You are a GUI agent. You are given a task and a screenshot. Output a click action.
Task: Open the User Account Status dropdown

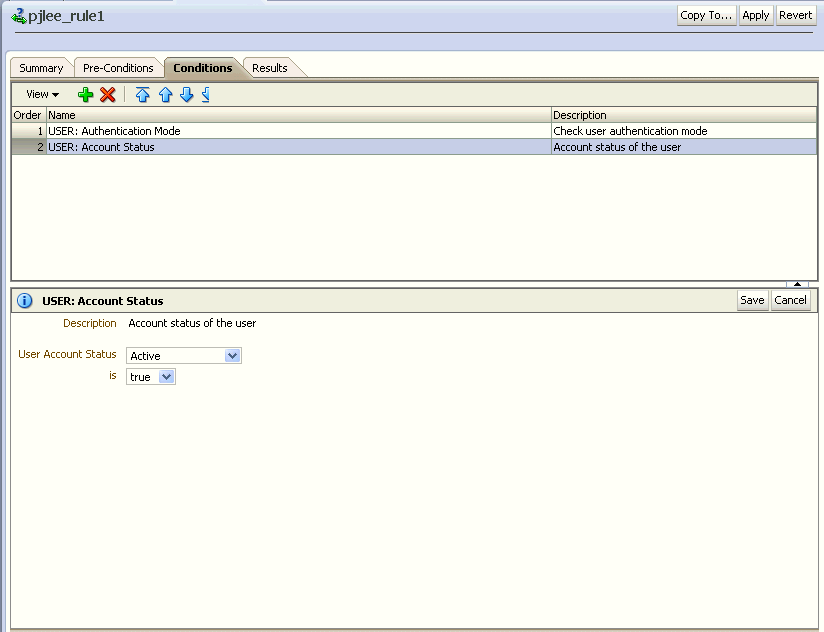[x=232, y=355]
